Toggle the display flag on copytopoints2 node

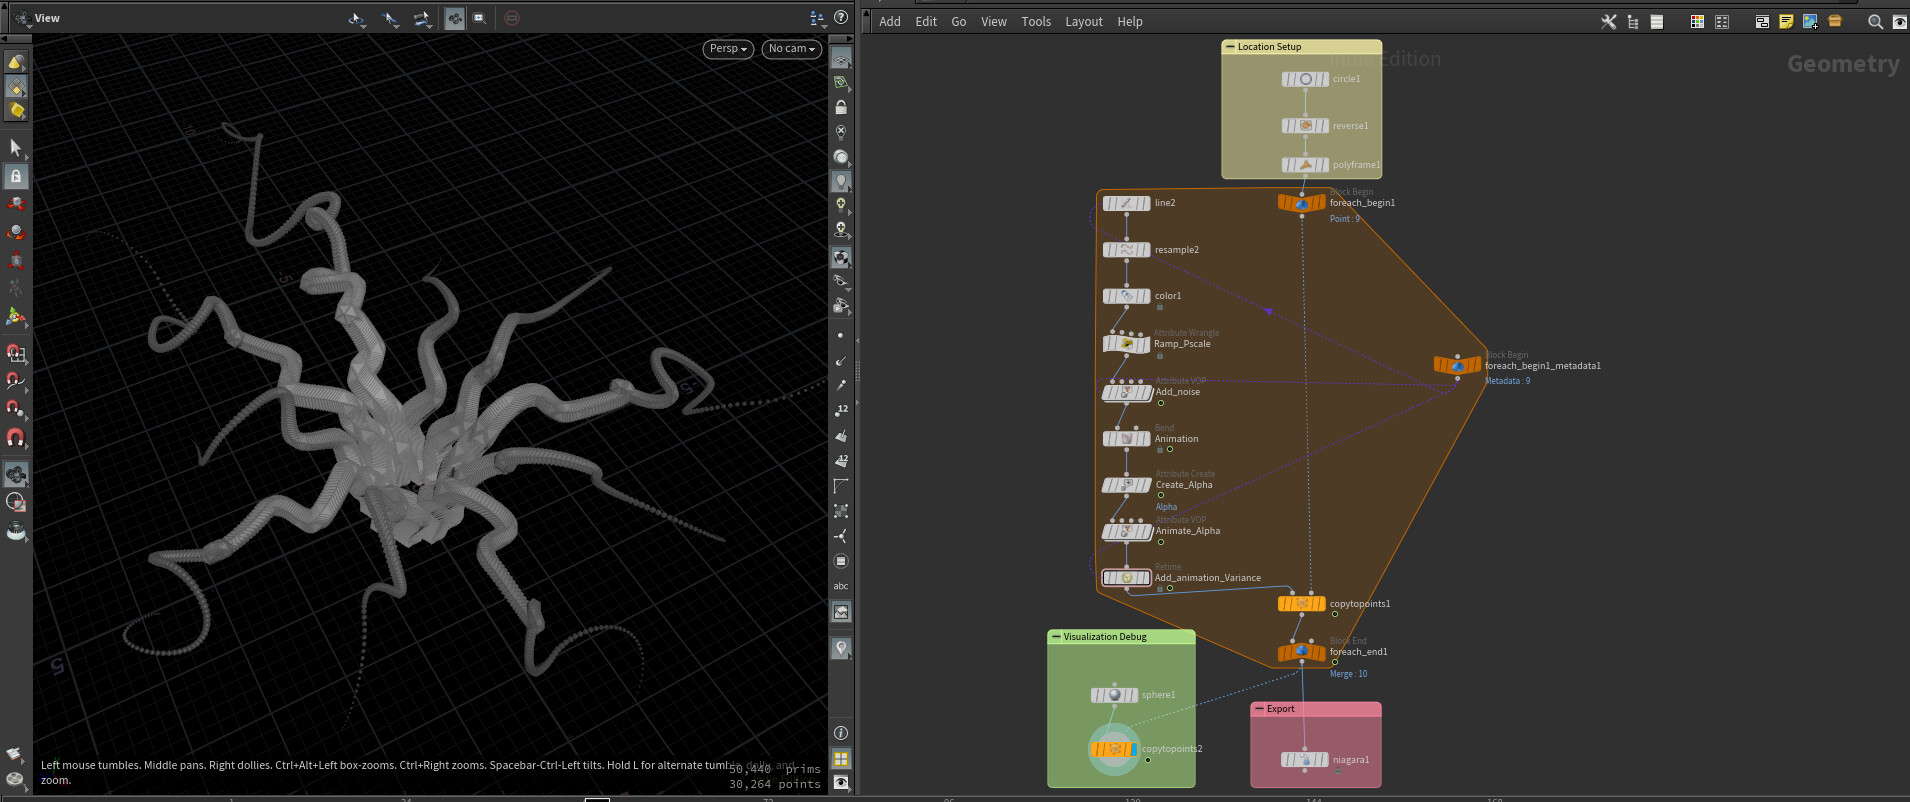pyautogui.click(x=1133, y=749)
